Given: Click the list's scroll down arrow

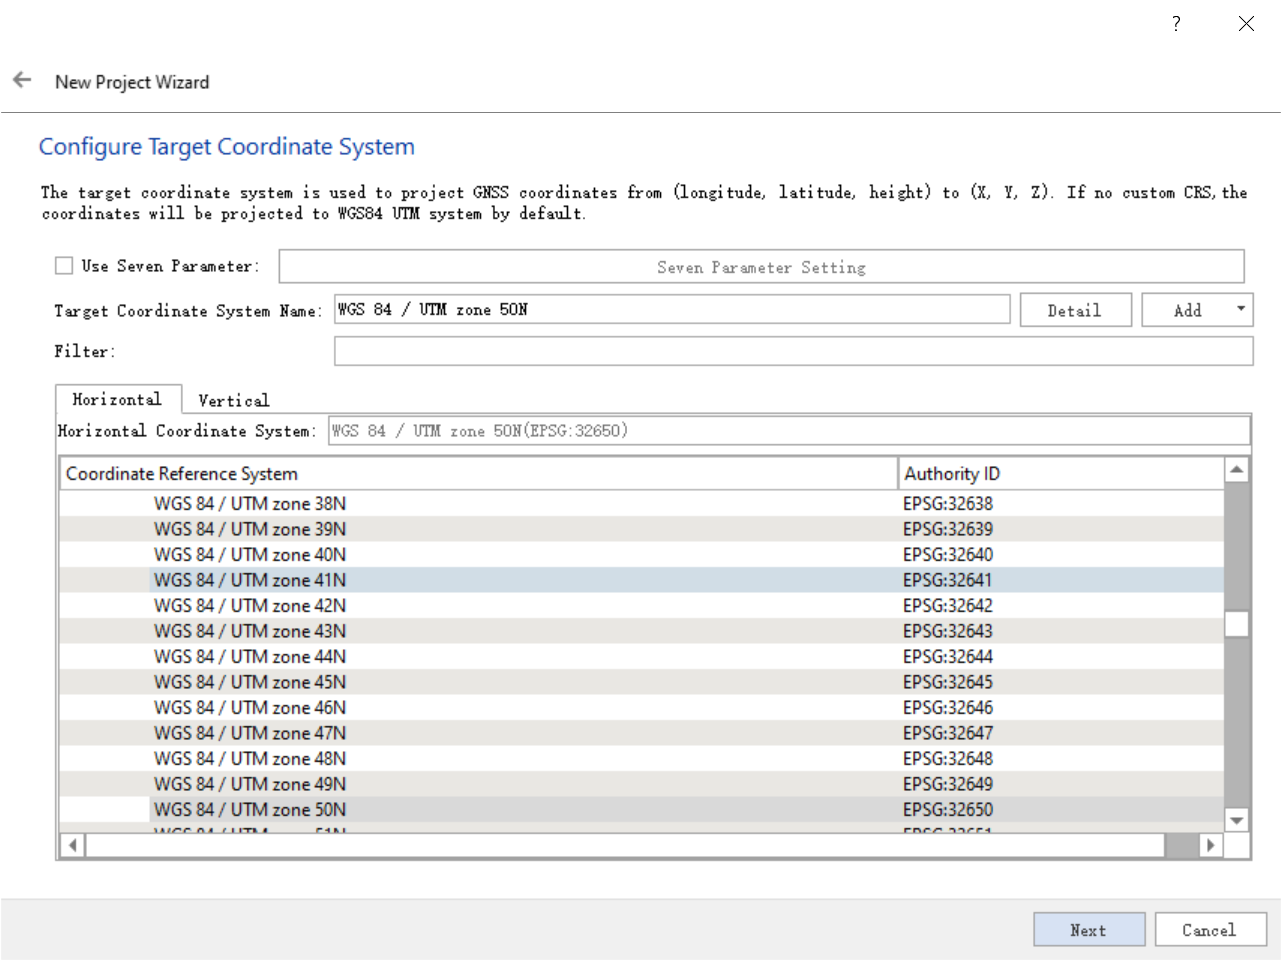Looking at the screenshot, I should click(x=1237, y=820).
